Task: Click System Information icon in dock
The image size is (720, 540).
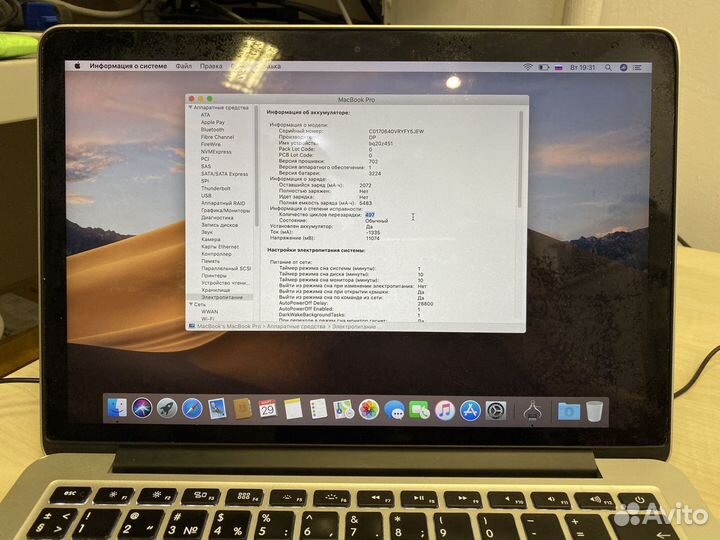Action: tap(532, 411)
